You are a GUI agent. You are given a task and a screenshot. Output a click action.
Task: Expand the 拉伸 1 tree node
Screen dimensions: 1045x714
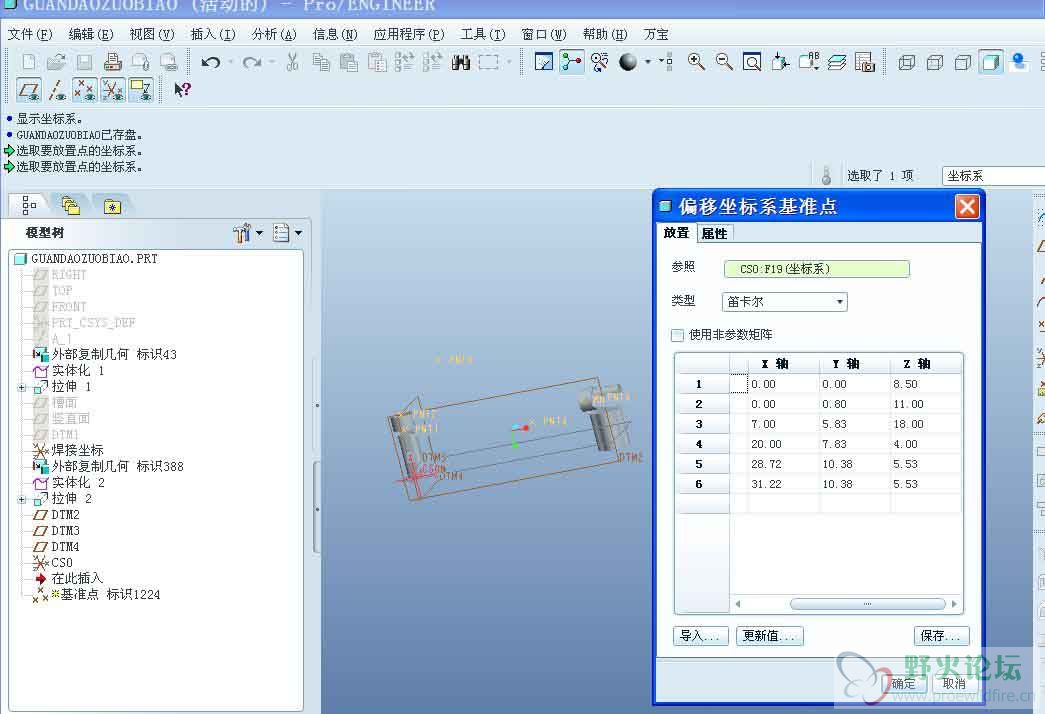coord(22,387)
